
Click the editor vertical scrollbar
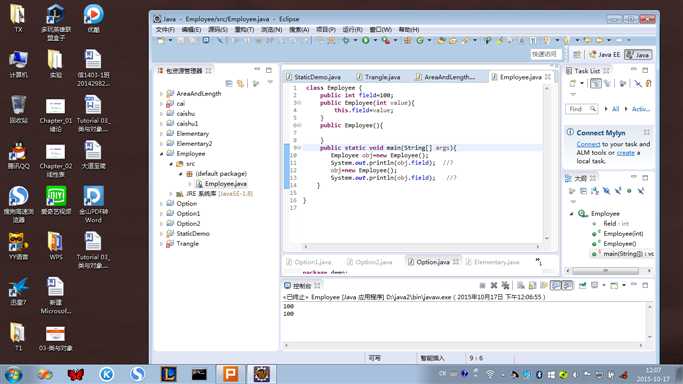547,163
